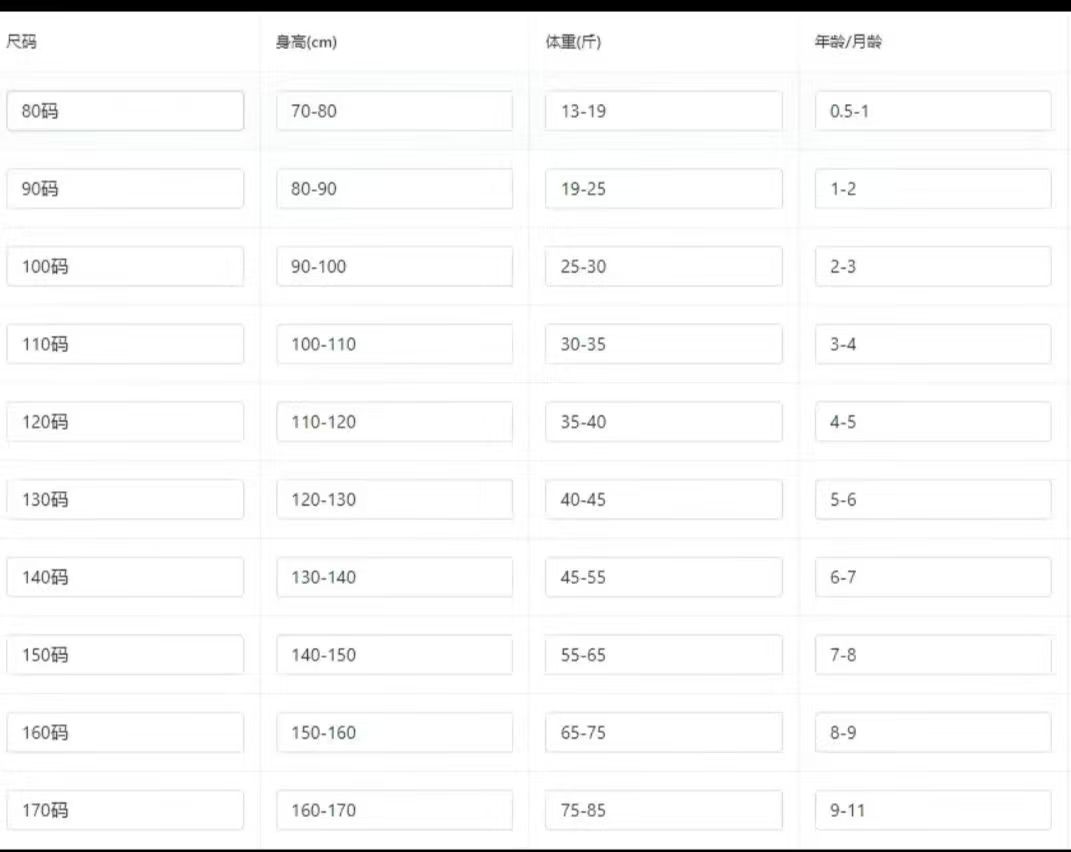Click the 13-19 weight input field

click(x=663, y=111)
